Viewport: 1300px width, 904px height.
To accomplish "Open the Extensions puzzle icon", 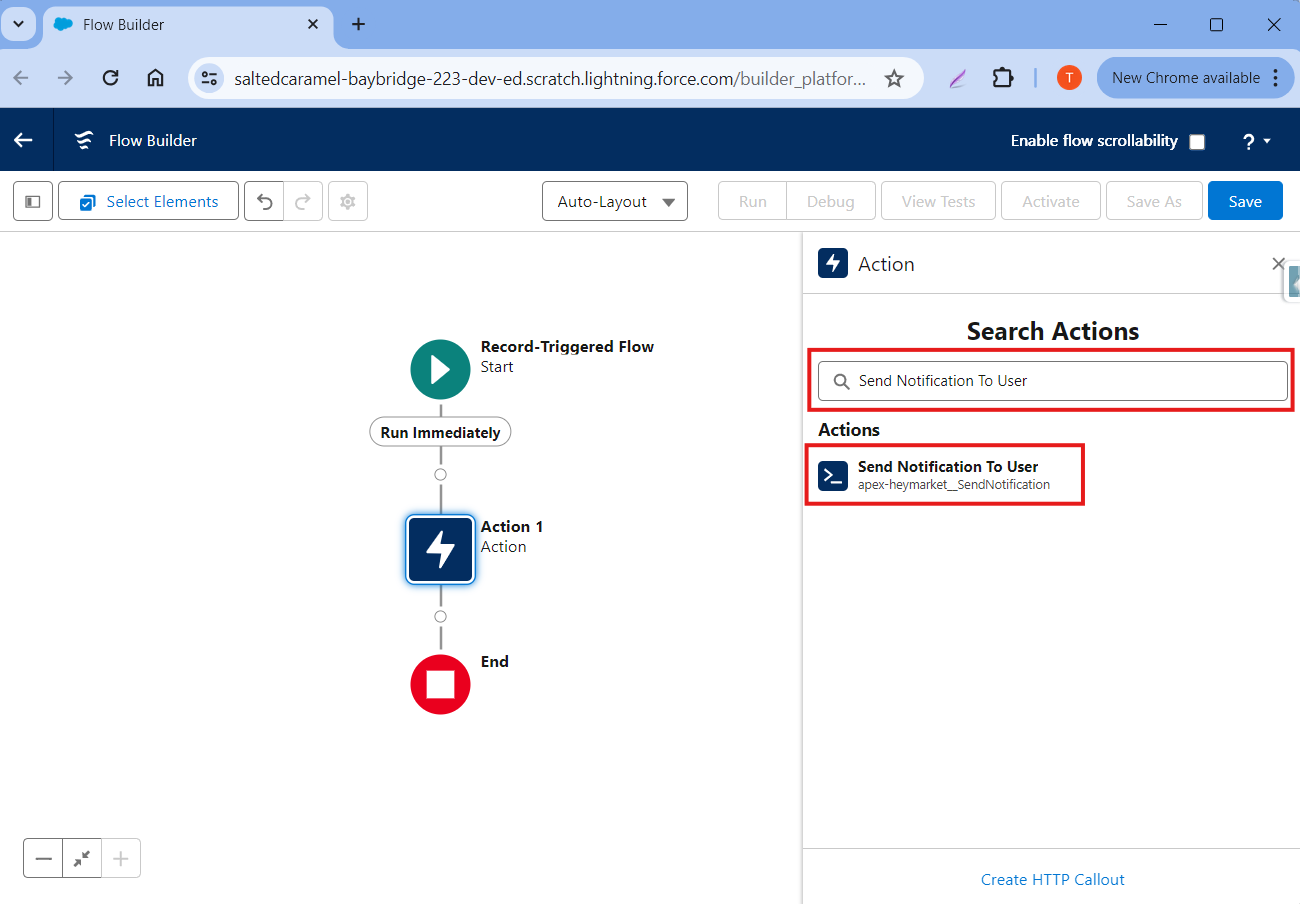I will (1003, 78).
